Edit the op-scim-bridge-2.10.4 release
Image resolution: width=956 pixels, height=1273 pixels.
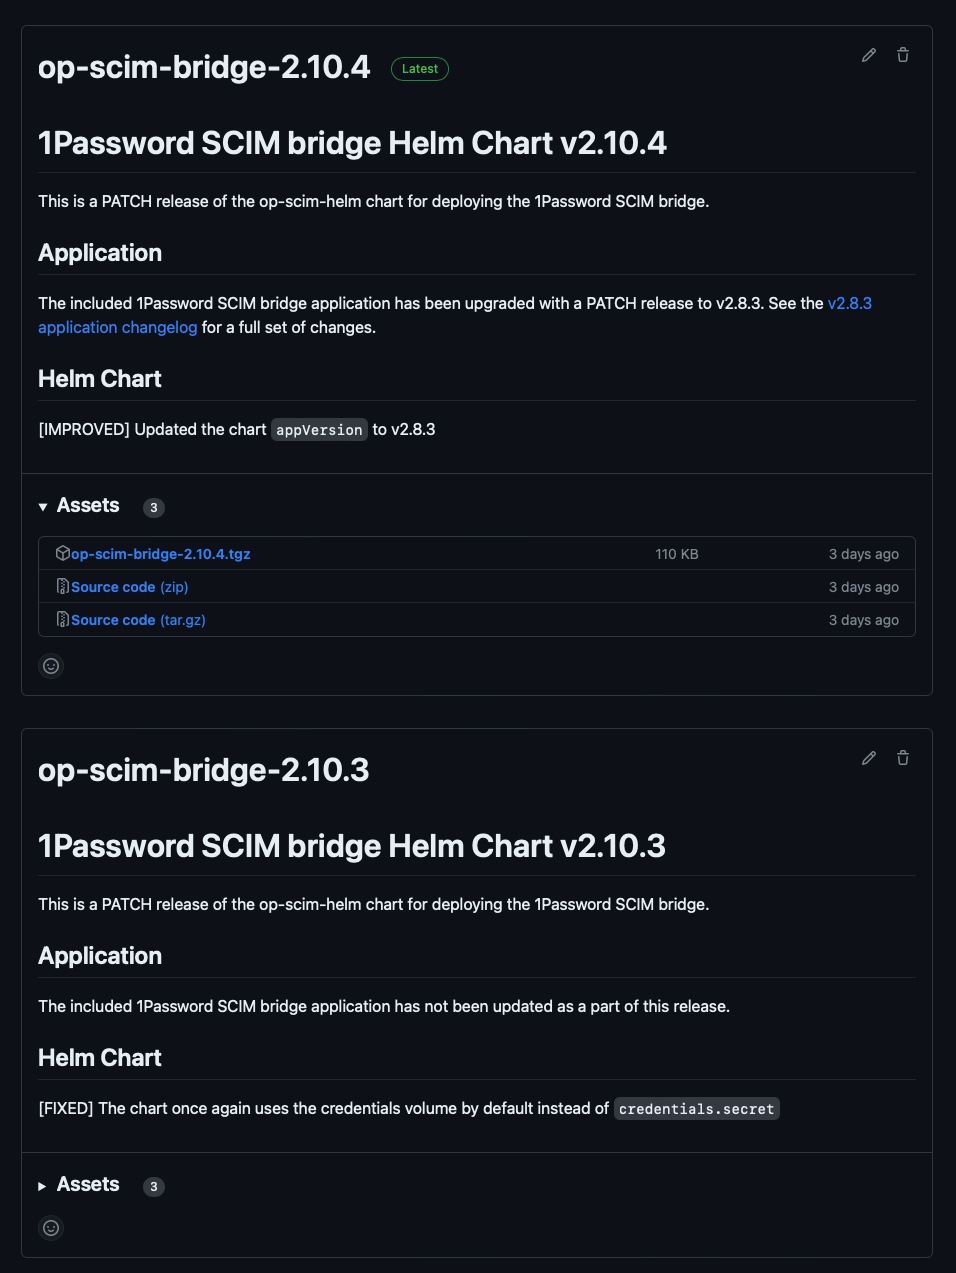coord(868,55)
